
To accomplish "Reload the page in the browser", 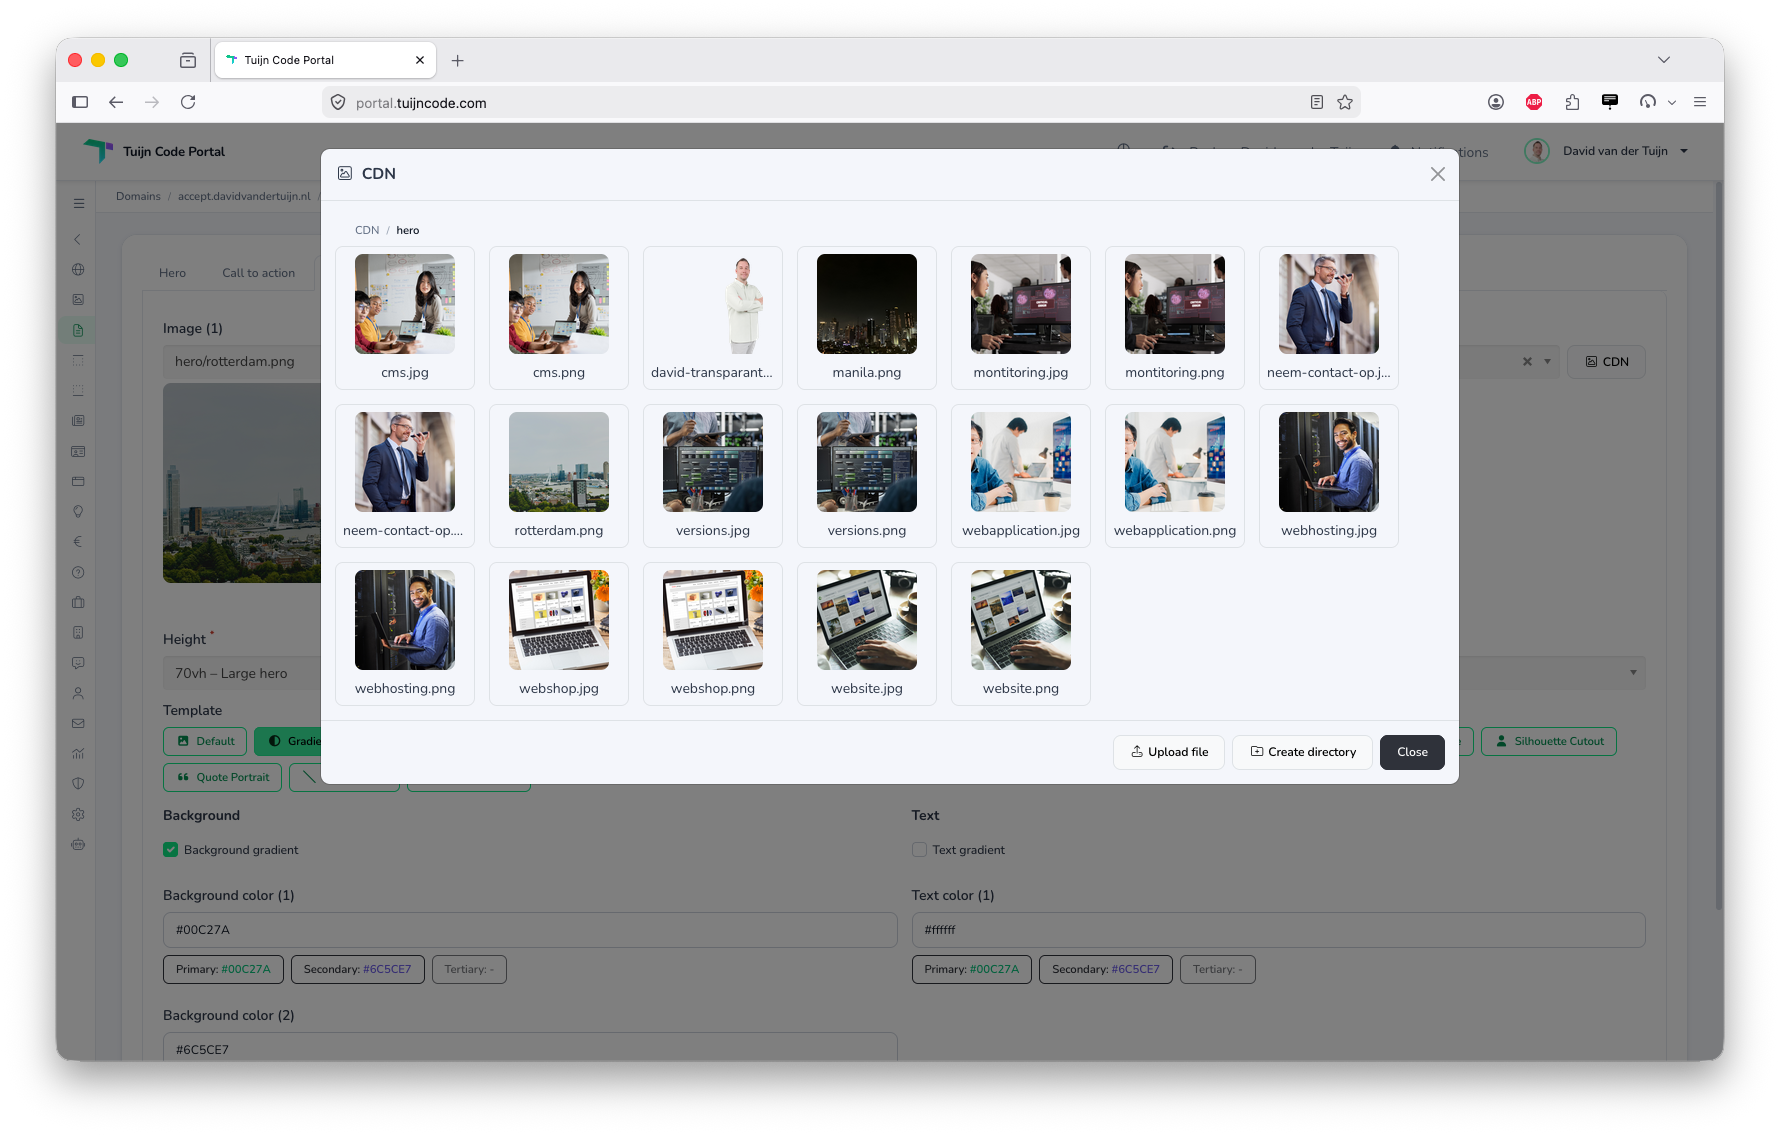I will tap(188, 102).
